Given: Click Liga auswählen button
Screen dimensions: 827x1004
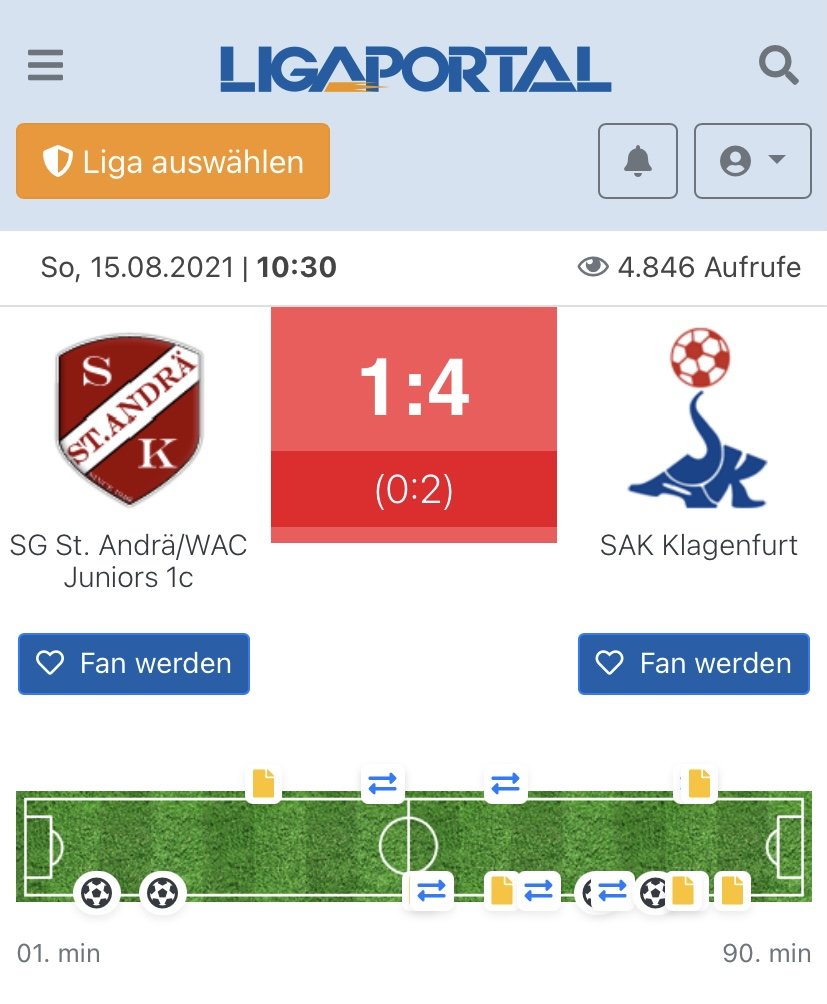Looking at the screenshot, I should (173, 161).
